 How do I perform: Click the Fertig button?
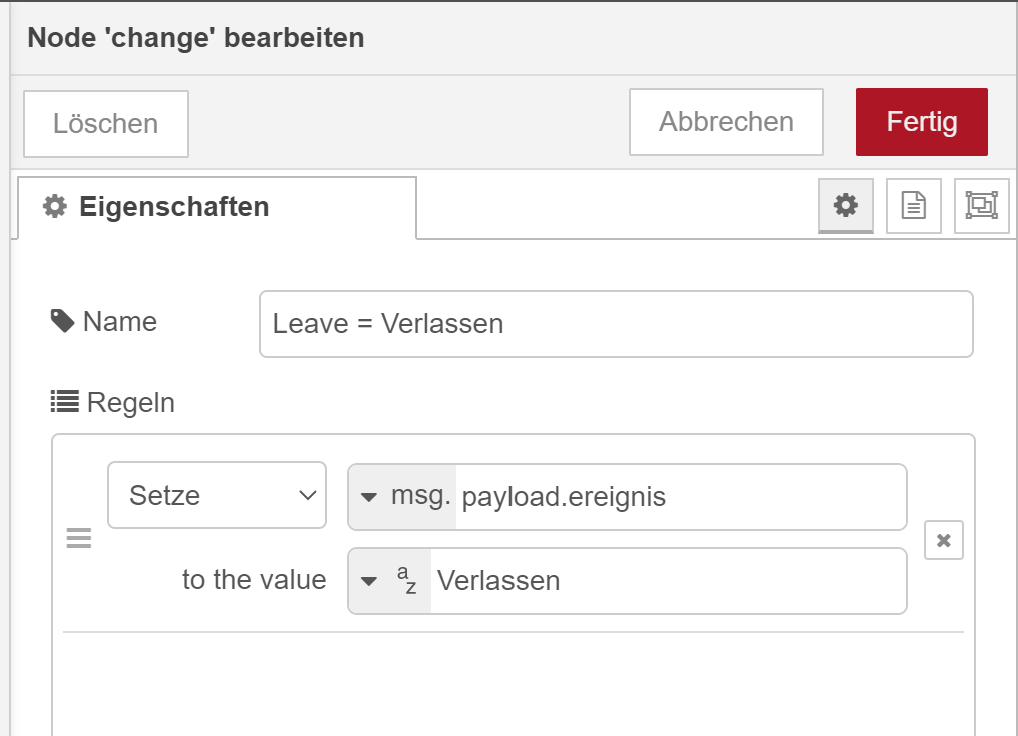point(922,122)
